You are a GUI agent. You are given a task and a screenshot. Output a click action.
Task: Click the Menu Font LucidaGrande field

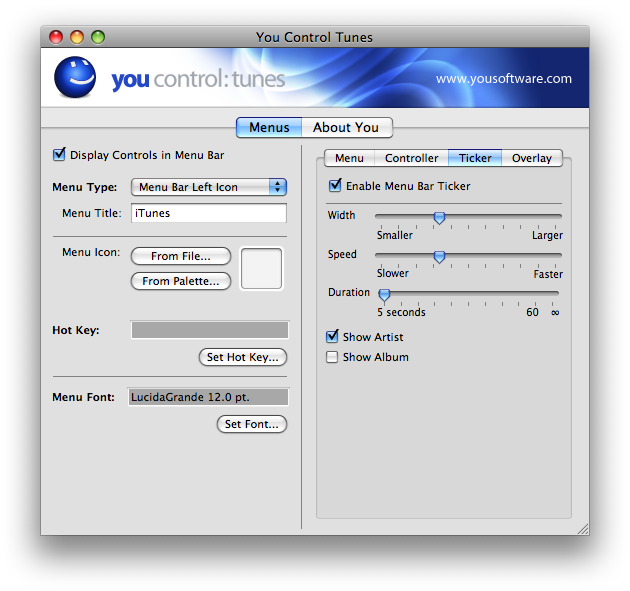(208, 397)
